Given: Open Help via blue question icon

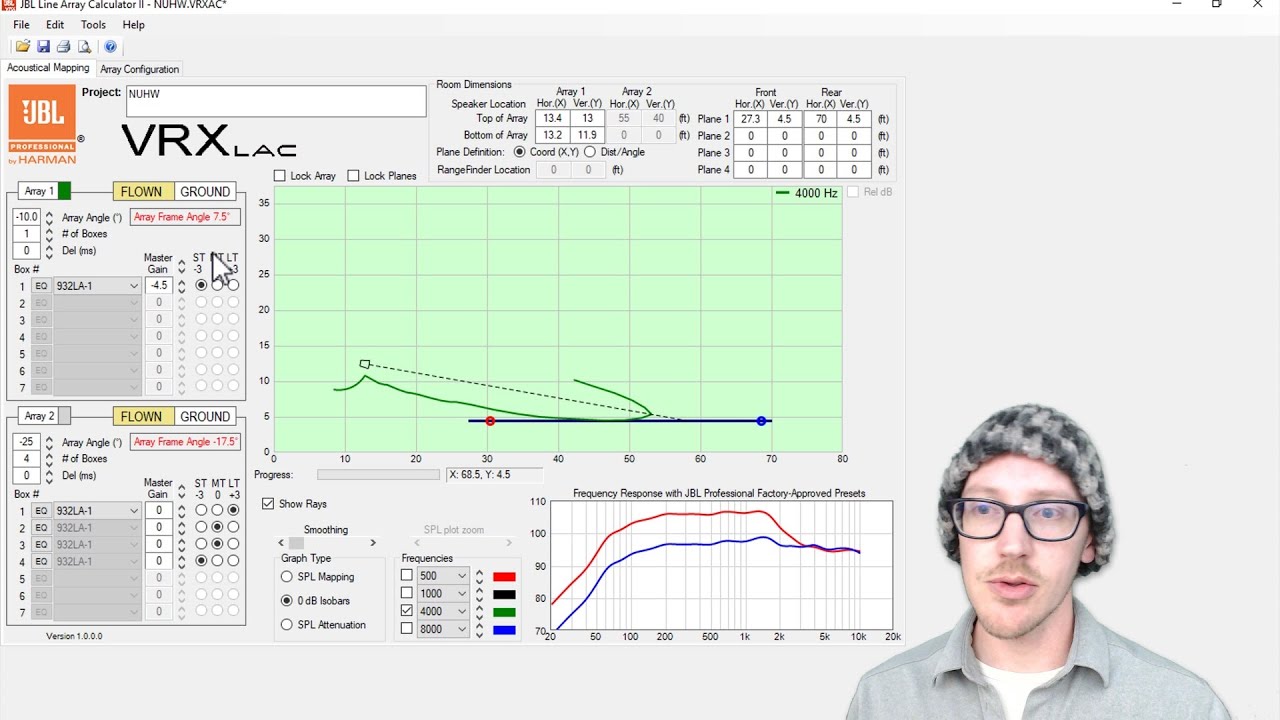Looking at the screenshot, I should click(110, 47).
